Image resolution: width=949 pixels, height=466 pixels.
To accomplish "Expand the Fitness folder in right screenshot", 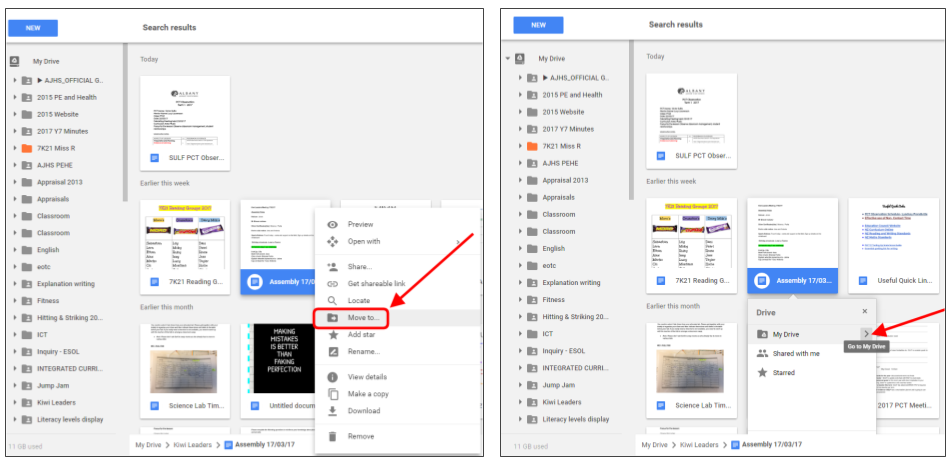I will 520,300.
